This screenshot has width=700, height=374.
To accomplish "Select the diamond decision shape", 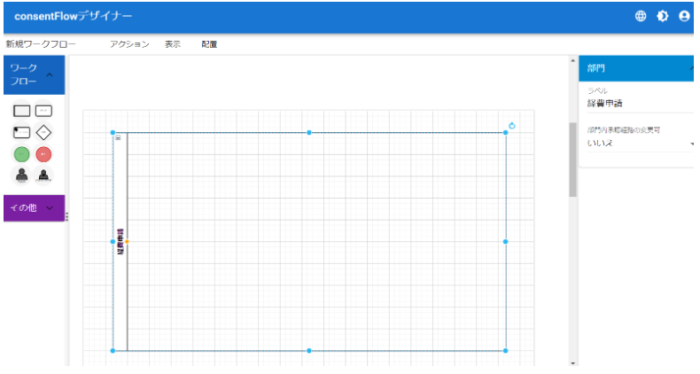I will pos(43,133).
